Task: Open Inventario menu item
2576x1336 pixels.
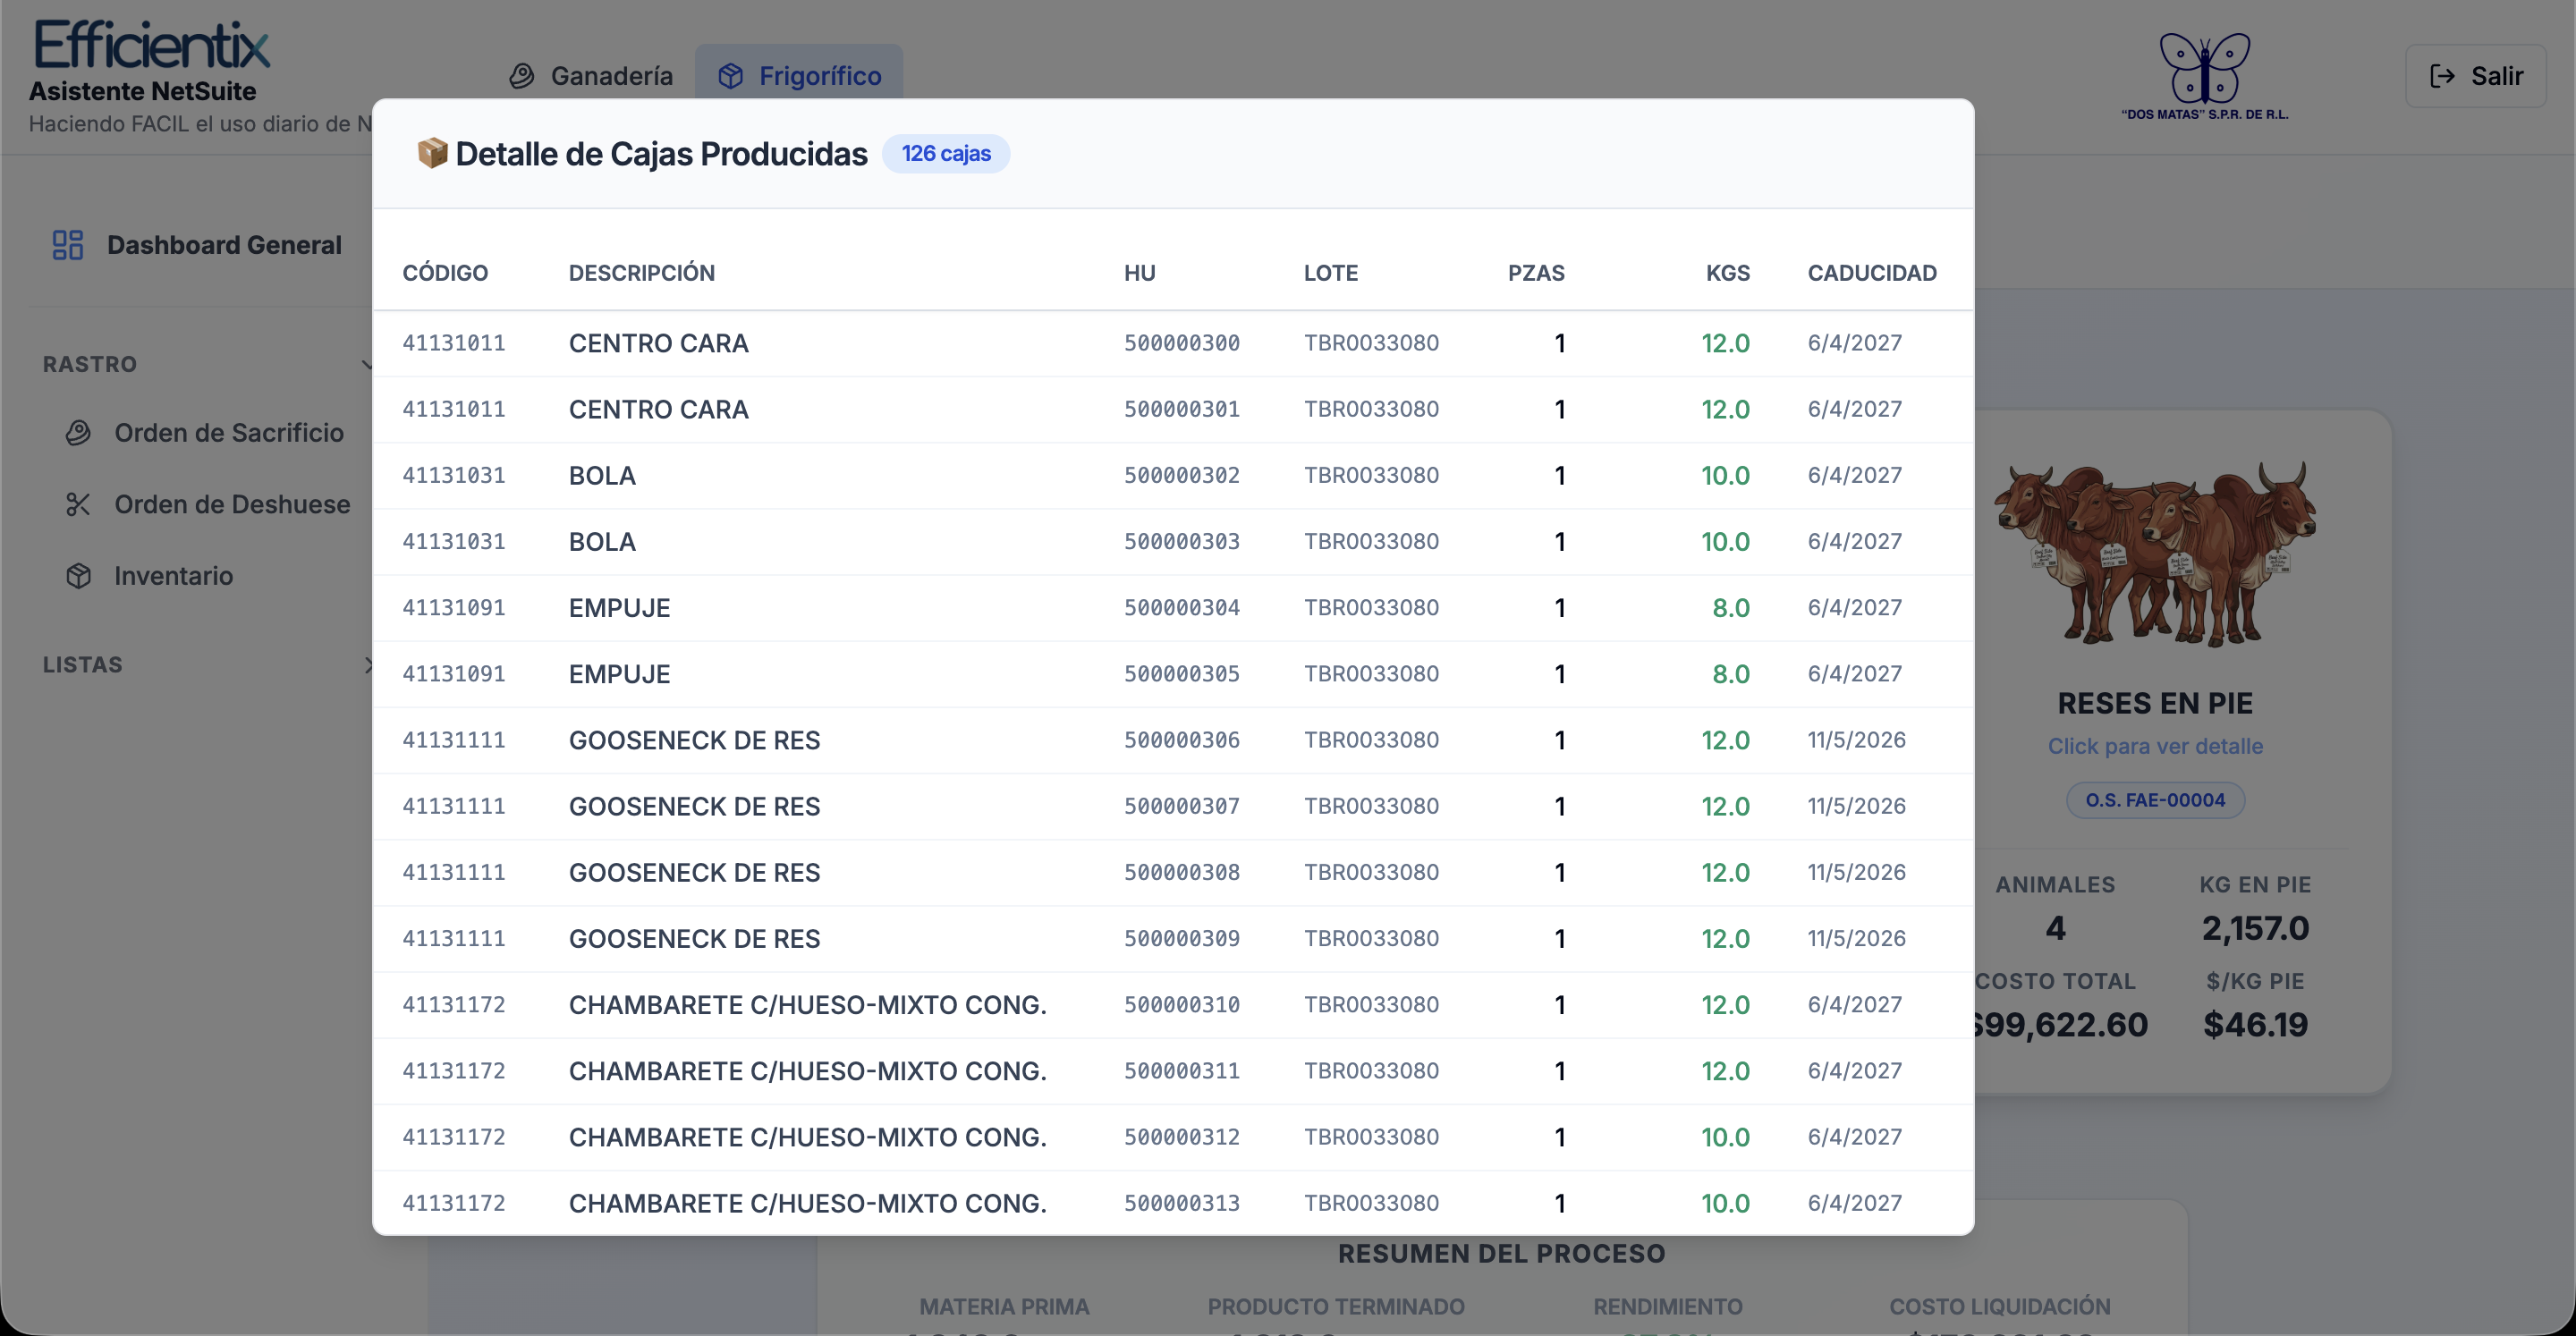Action: (150, 576)
